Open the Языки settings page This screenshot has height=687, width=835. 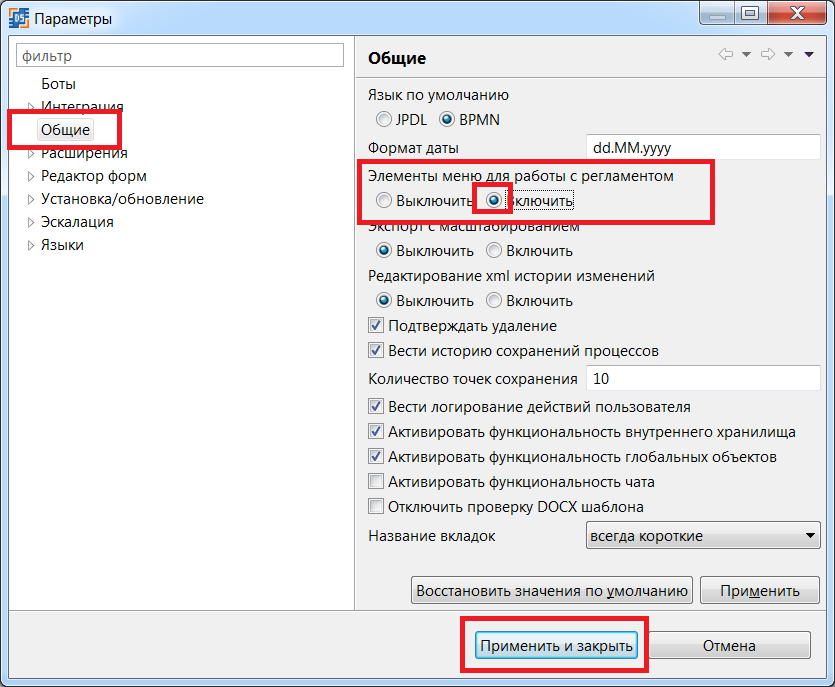click(62, 245)
